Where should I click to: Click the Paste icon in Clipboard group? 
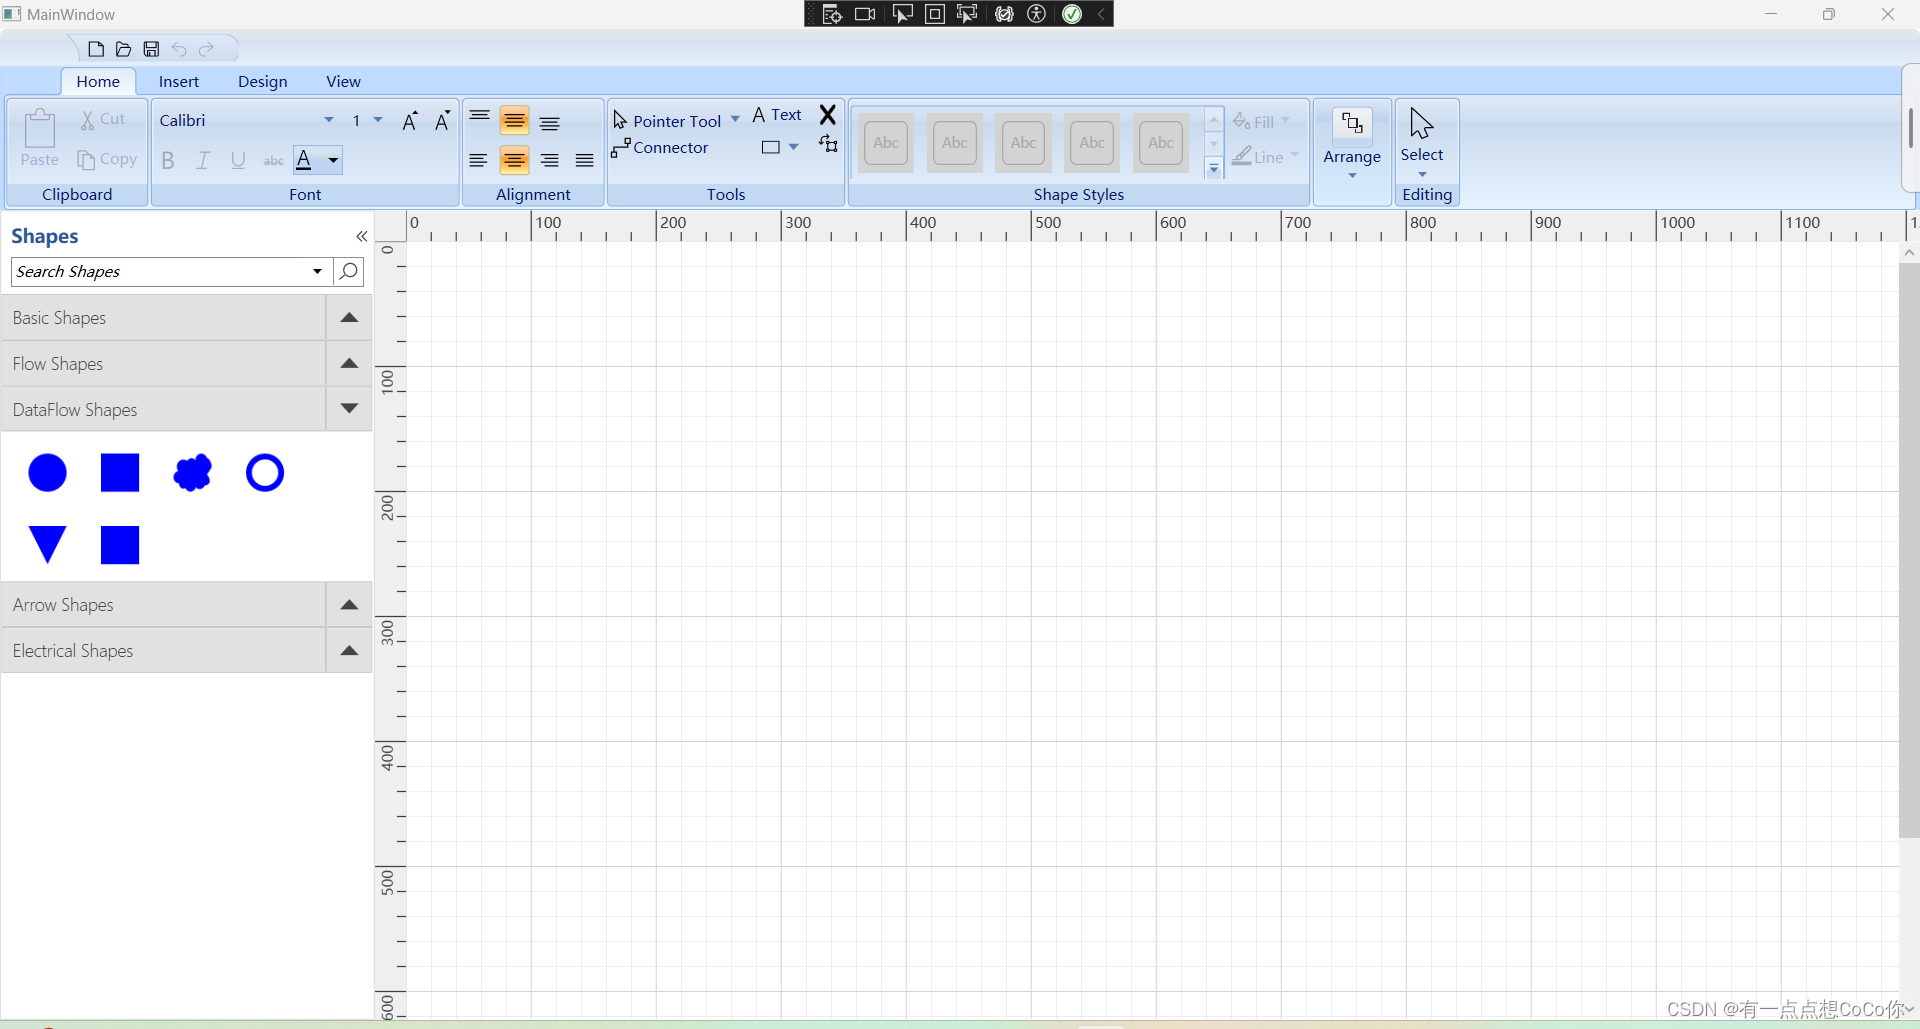coord(38,141)
